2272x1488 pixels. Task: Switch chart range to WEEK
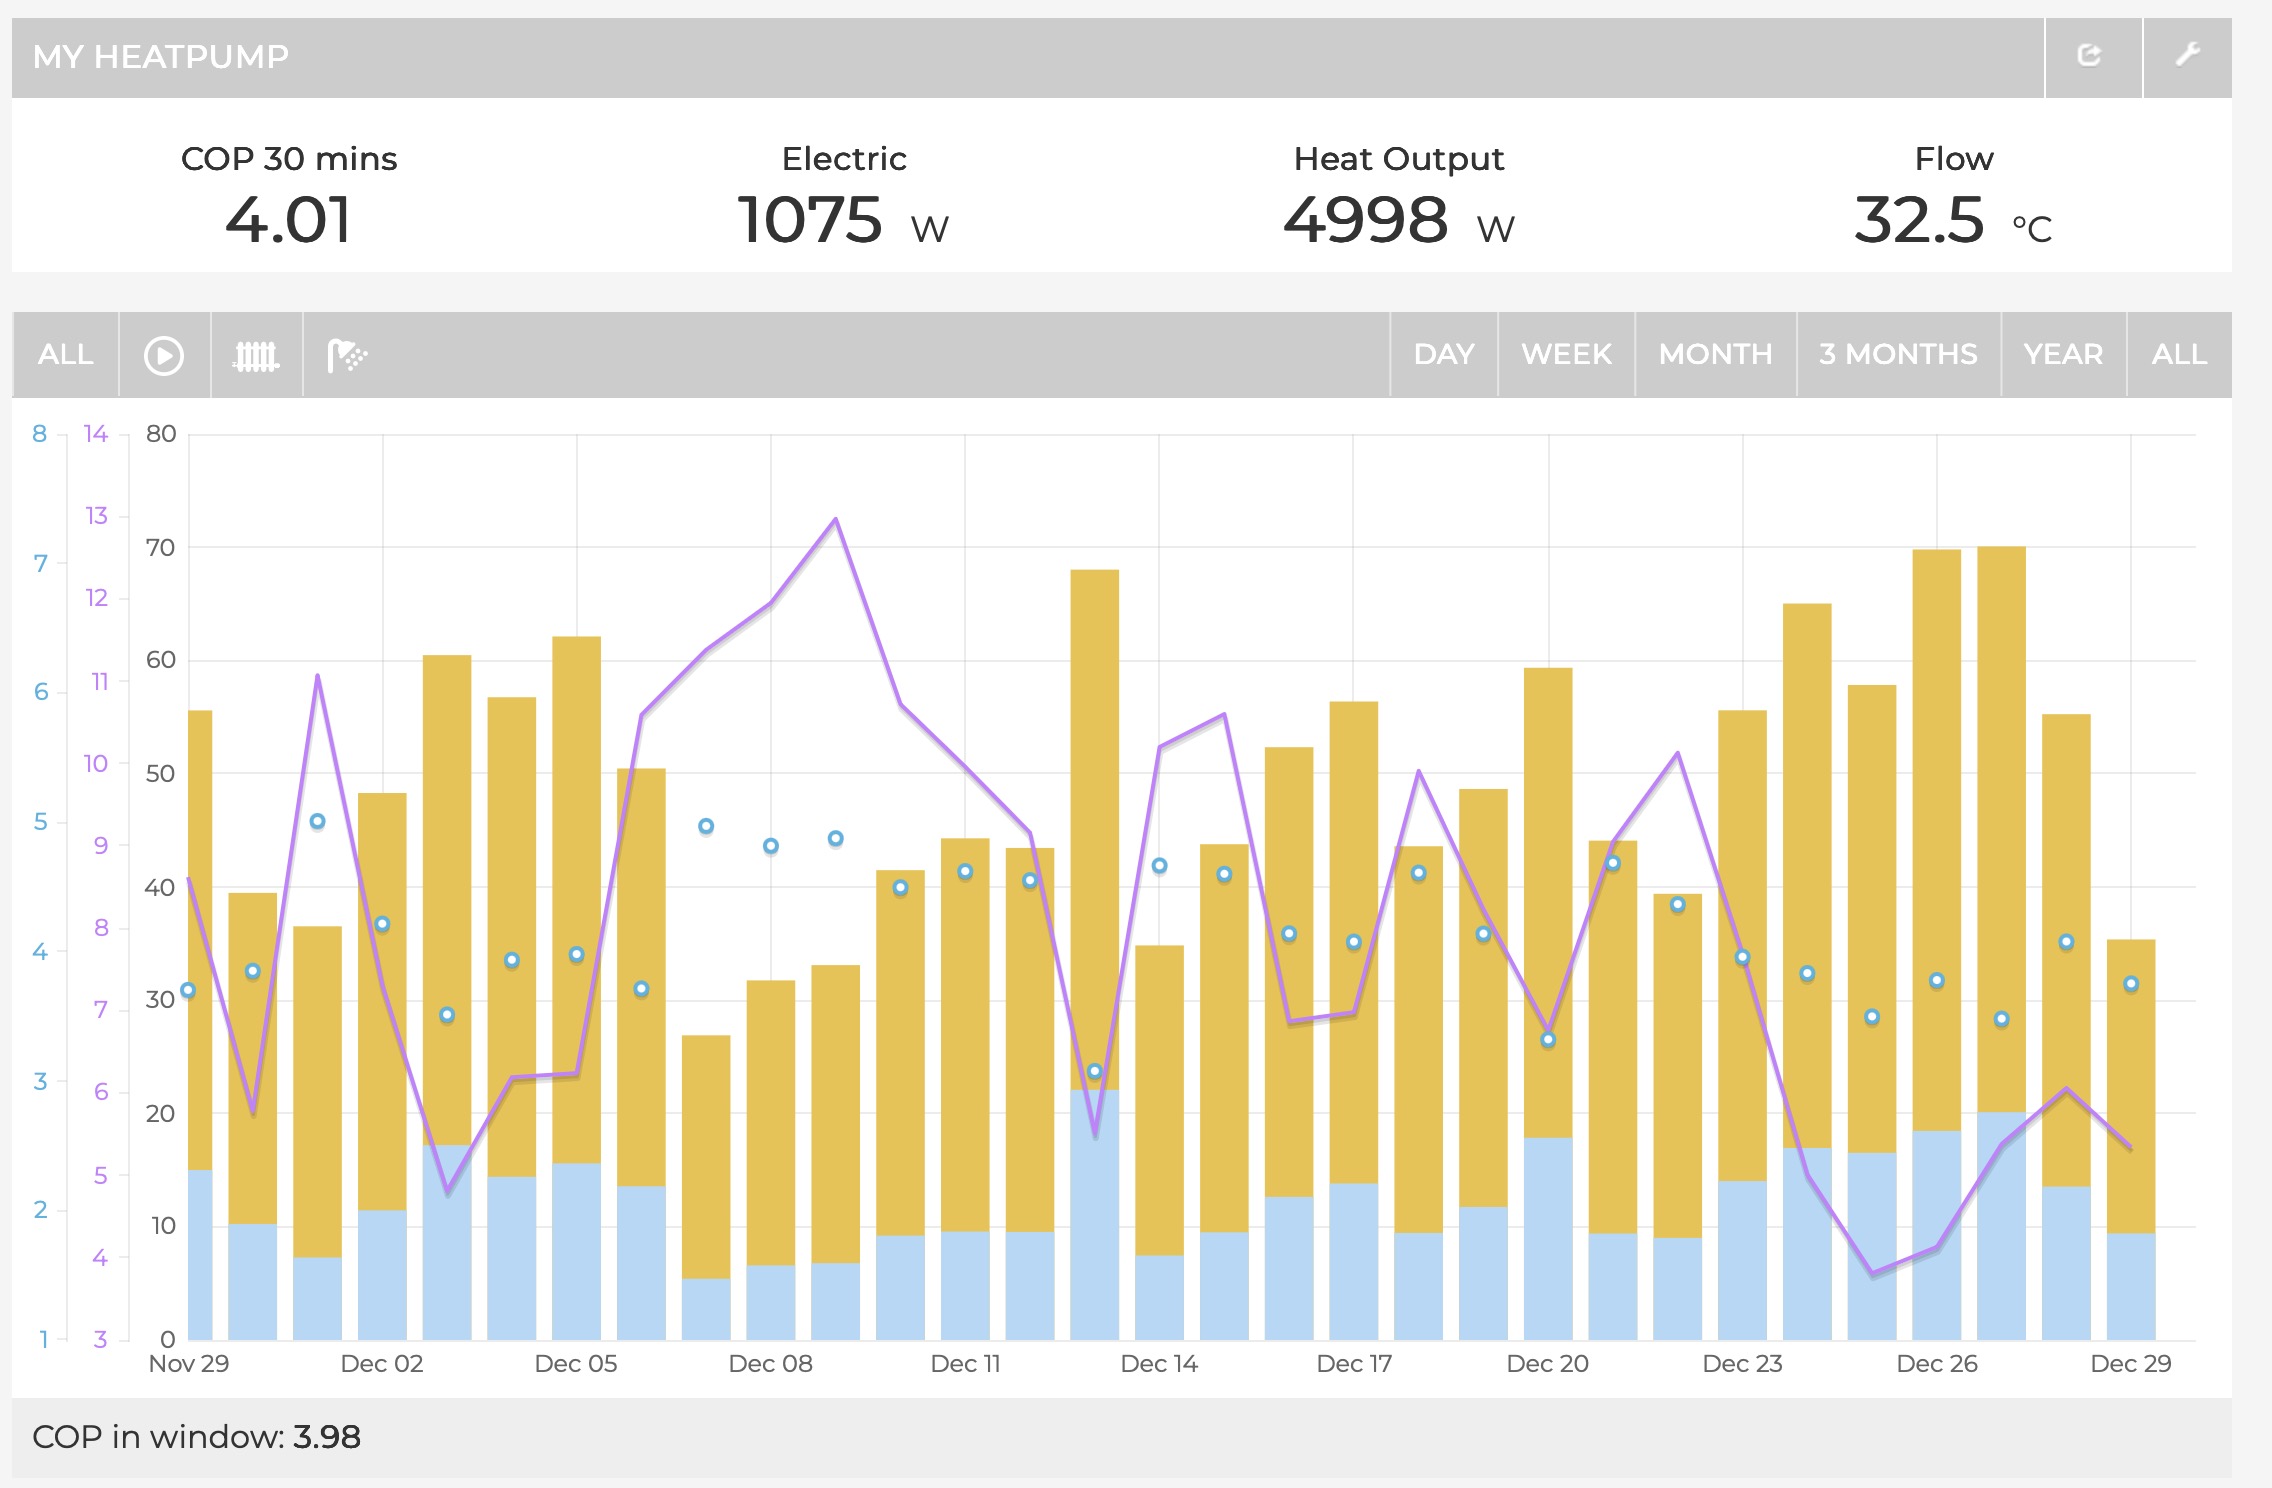point(1566,355)
